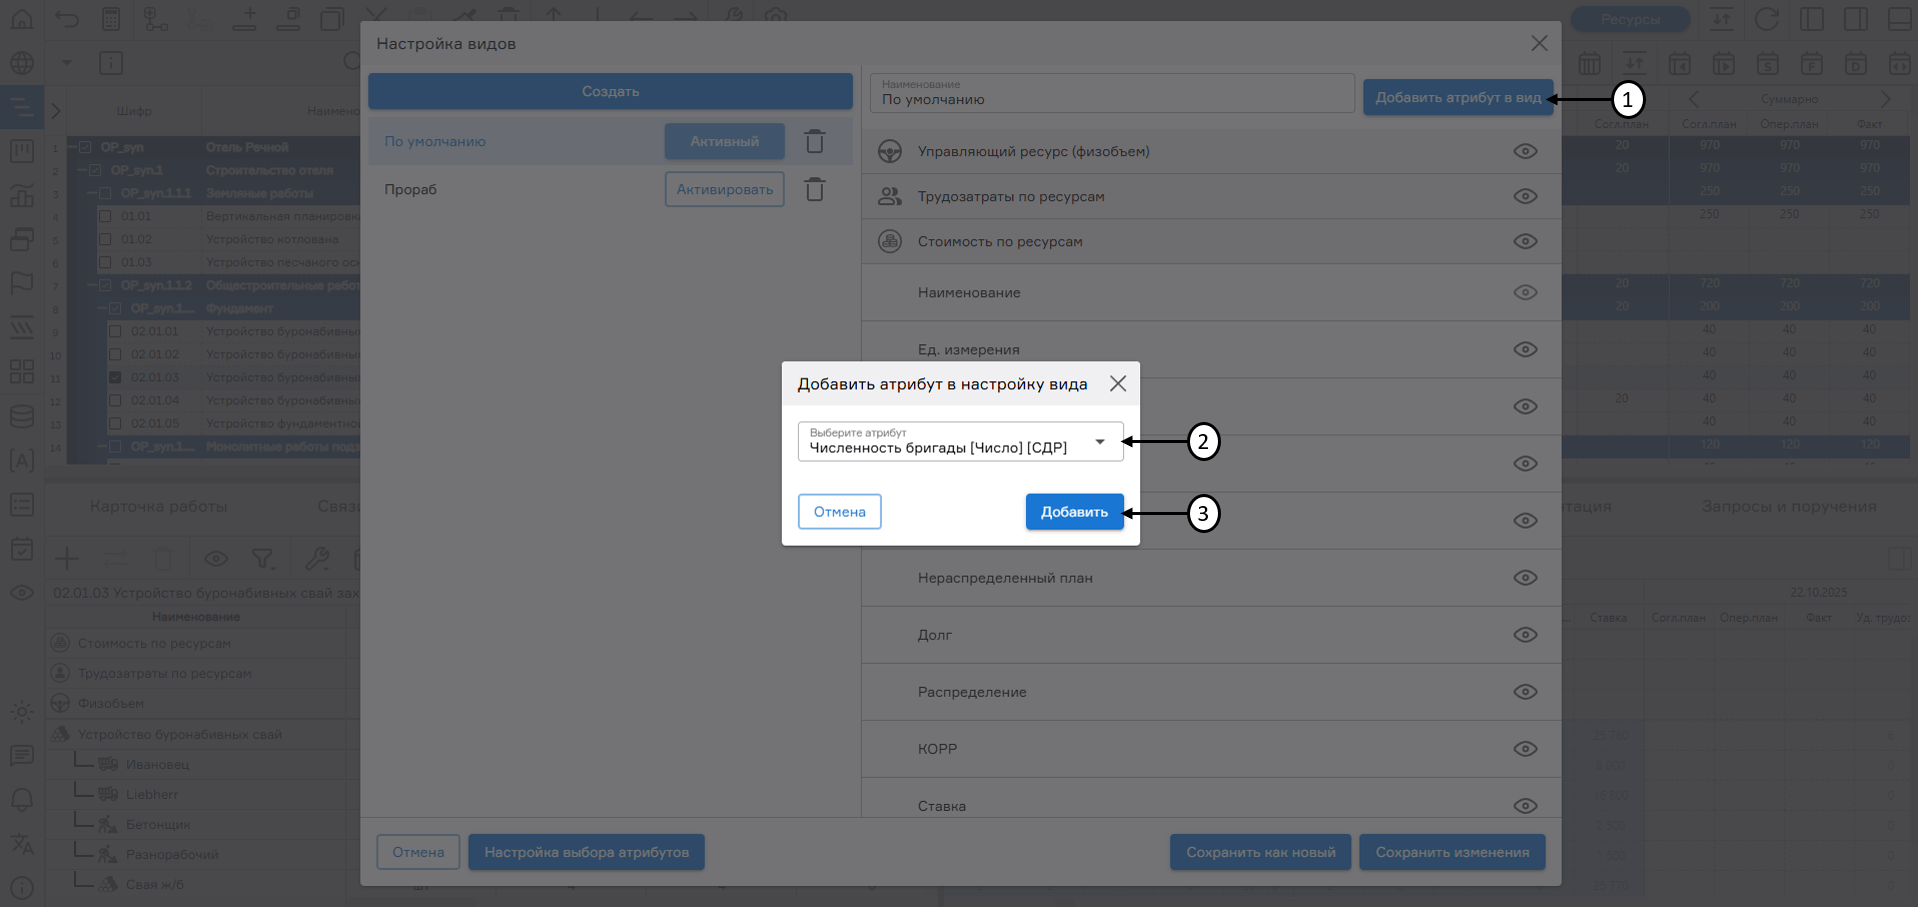Click the undo icon in the top toolbar

pos(66,18)
